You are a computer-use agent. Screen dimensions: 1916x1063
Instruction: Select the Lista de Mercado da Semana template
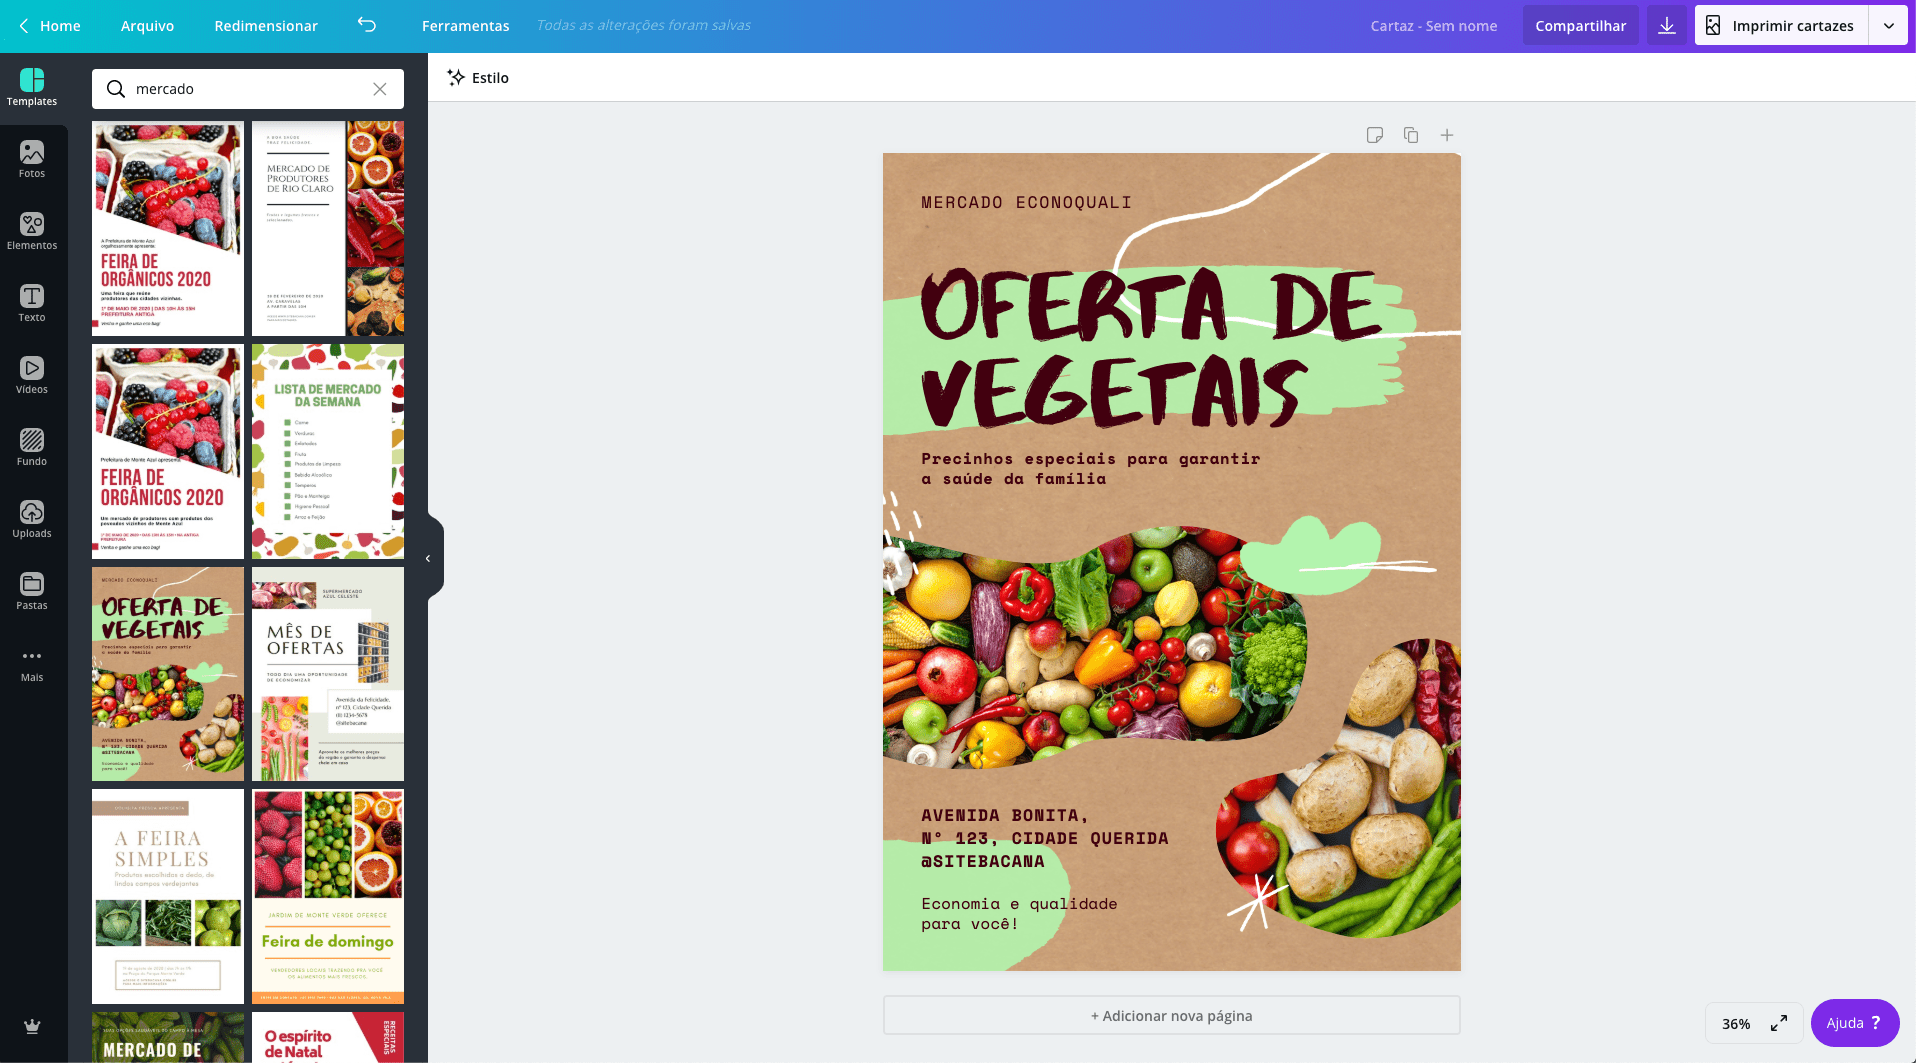coord(328,452)
